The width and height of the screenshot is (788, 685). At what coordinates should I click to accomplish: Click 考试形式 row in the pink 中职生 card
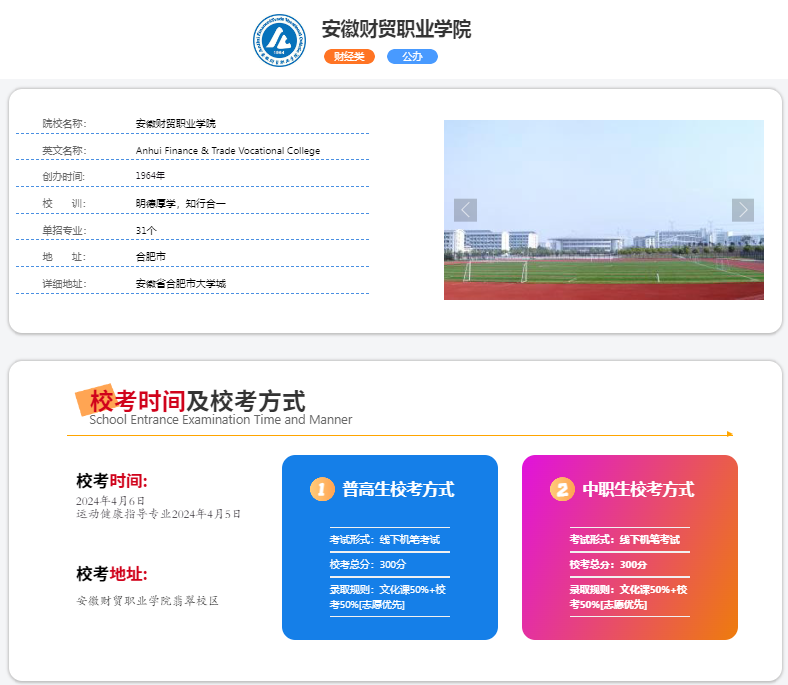pos(625,540)
